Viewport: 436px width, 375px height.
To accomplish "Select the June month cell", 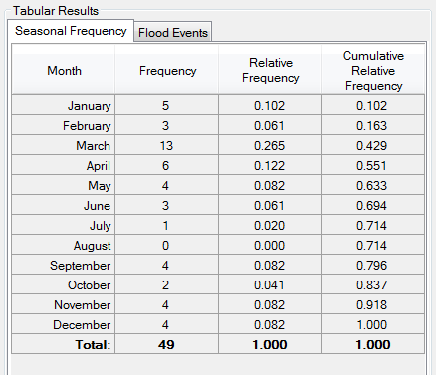I will pos(63,205).
